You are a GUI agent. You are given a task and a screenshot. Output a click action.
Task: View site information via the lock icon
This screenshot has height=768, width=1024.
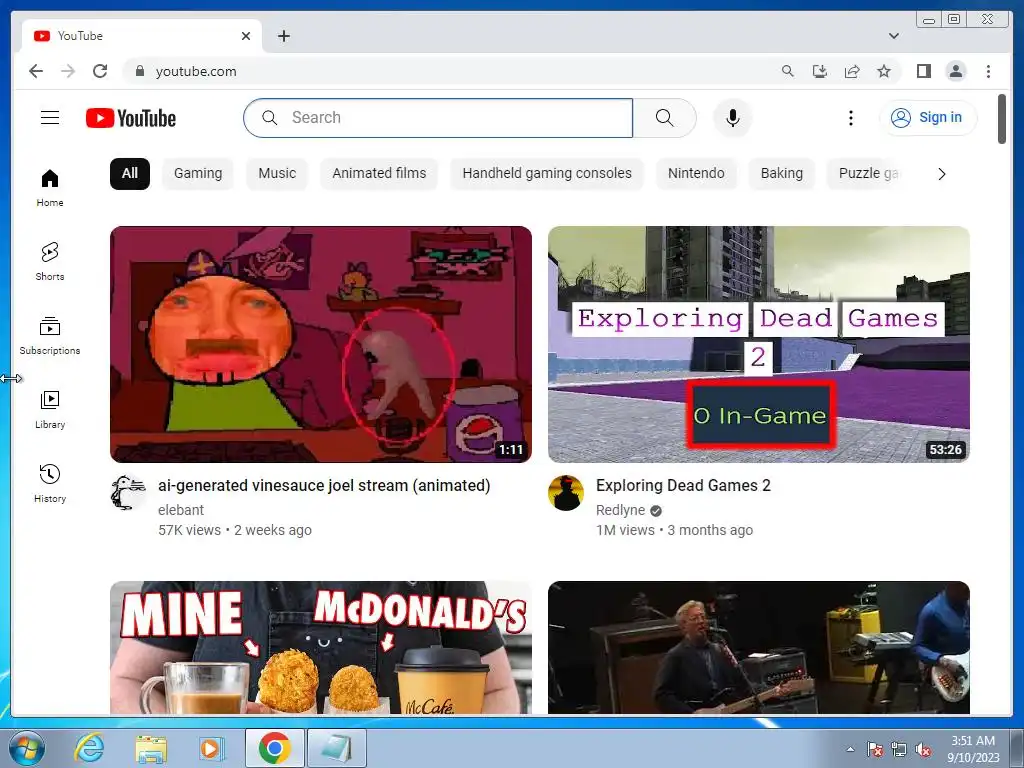coord(139,71)
